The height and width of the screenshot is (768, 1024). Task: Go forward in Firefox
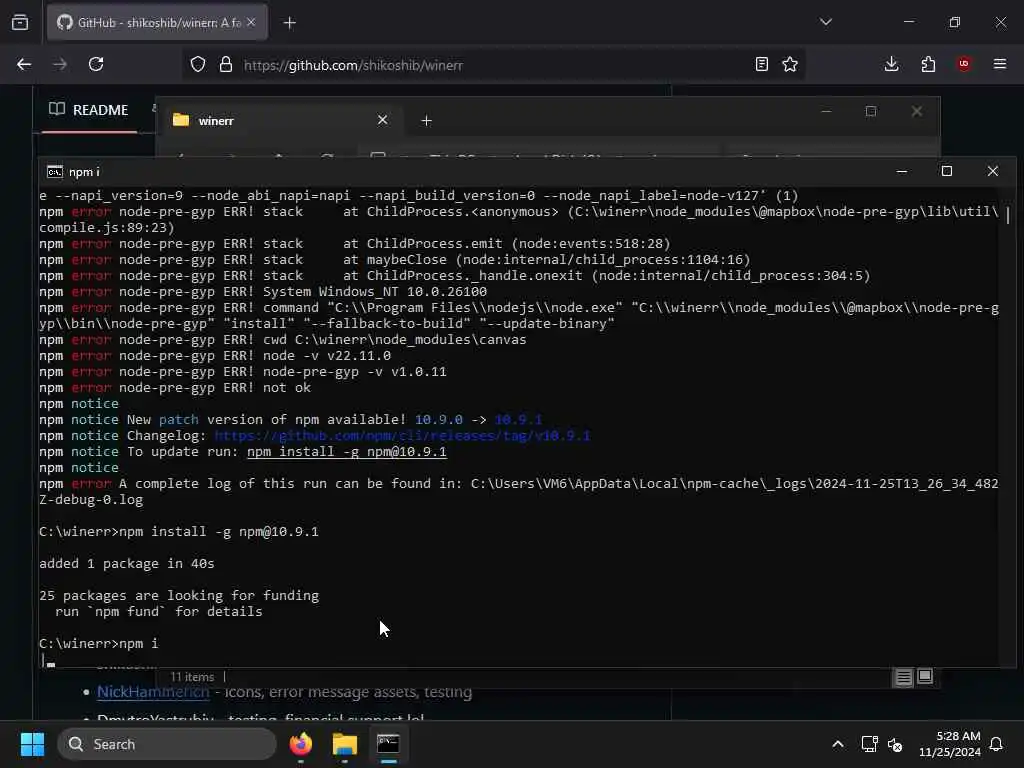[x=60, y=64]
